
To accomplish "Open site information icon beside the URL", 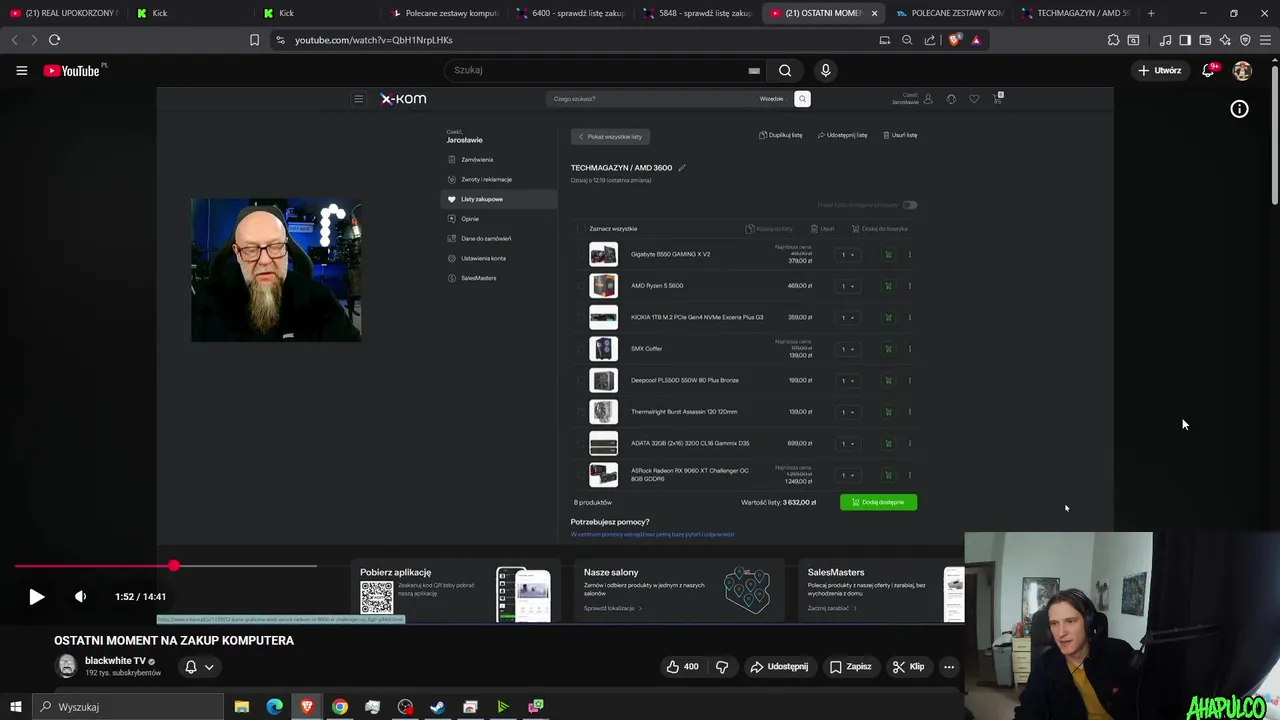I will coord(280,40).
